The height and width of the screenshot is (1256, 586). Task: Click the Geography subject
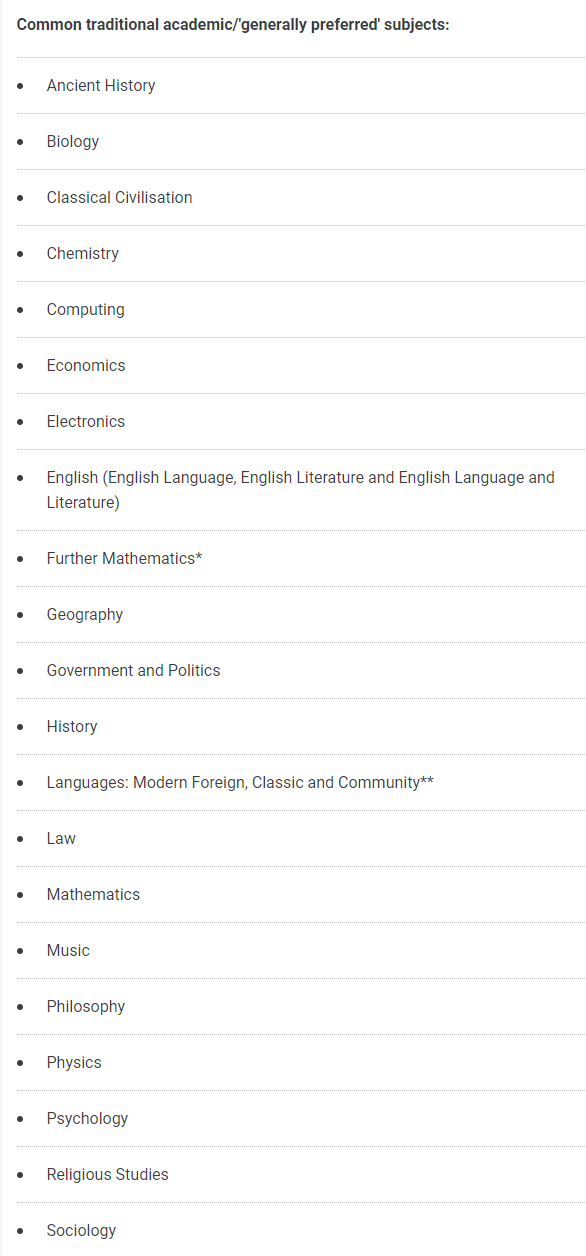click(85, 614)
